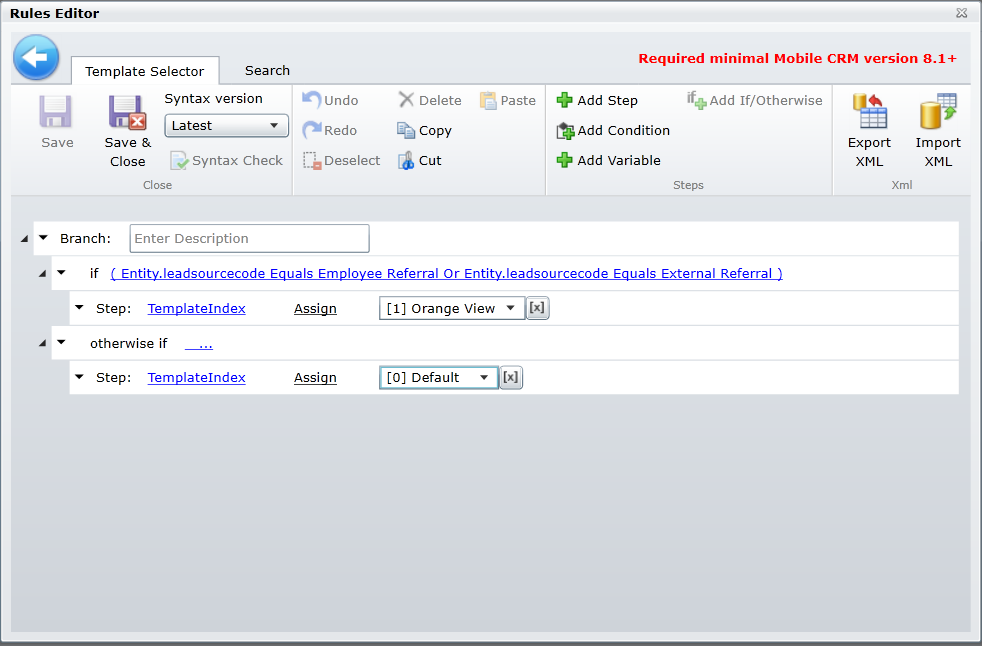The width and height of the screenshot is (982, 646).
Task: Run the Syntax Check
Action: [227, 160]
